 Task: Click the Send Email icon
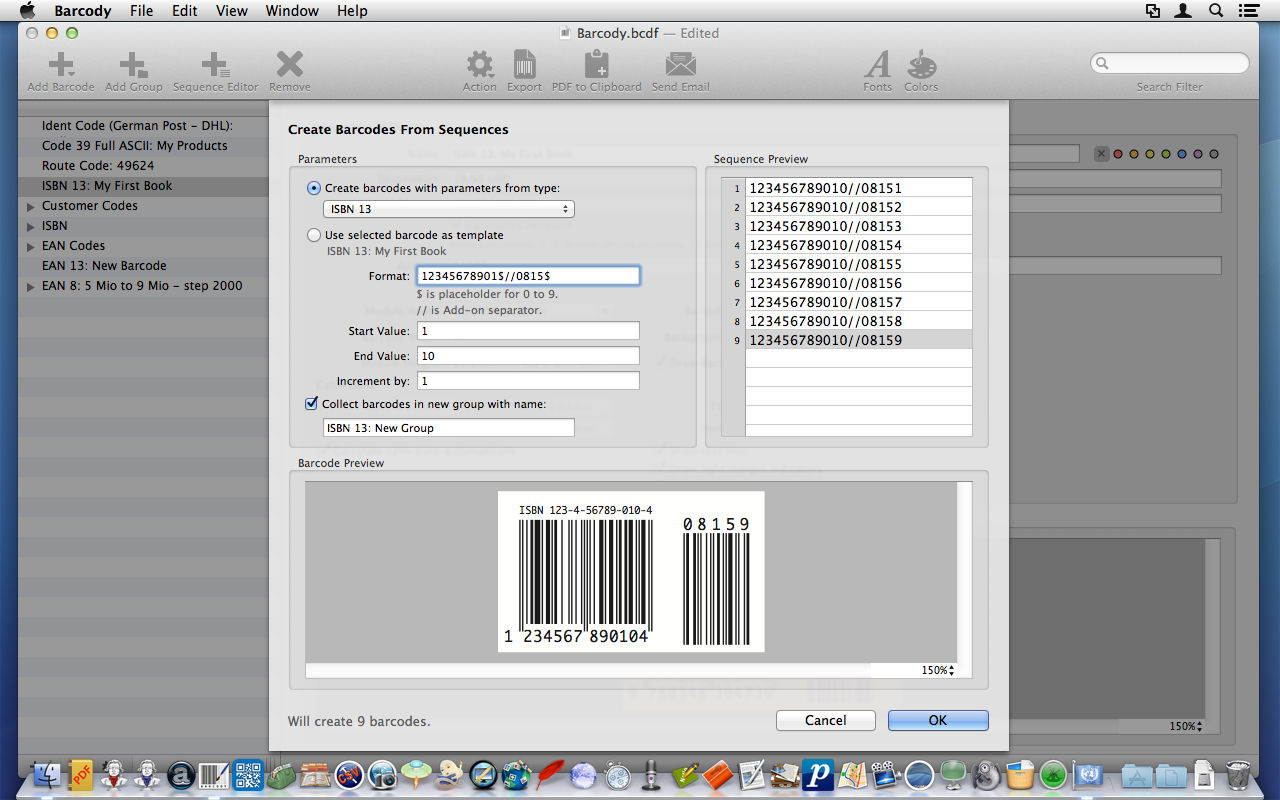(680, 65)
